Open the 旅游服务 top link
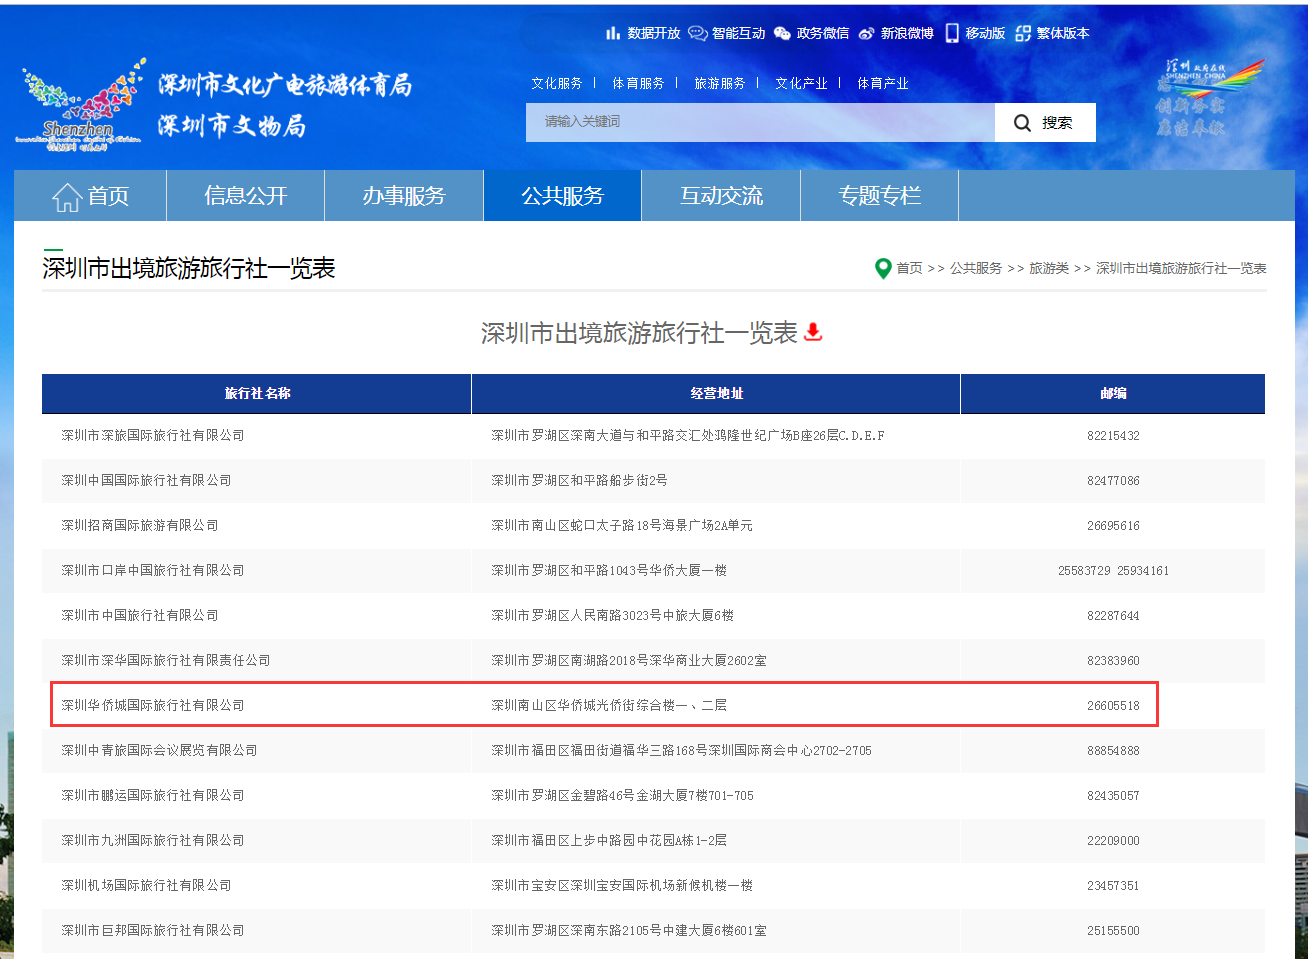This screenshot has width=1308, height=959. click(x=719, y=84)
